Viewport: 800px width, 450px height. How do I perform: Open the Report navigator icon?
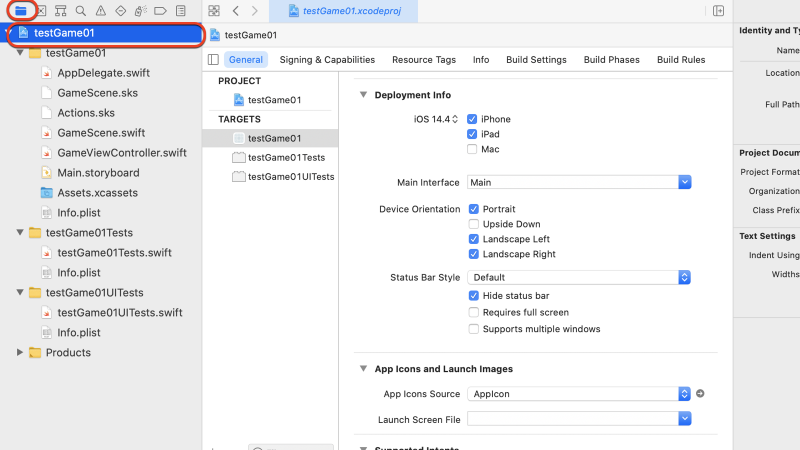click(x=180, y=11)
